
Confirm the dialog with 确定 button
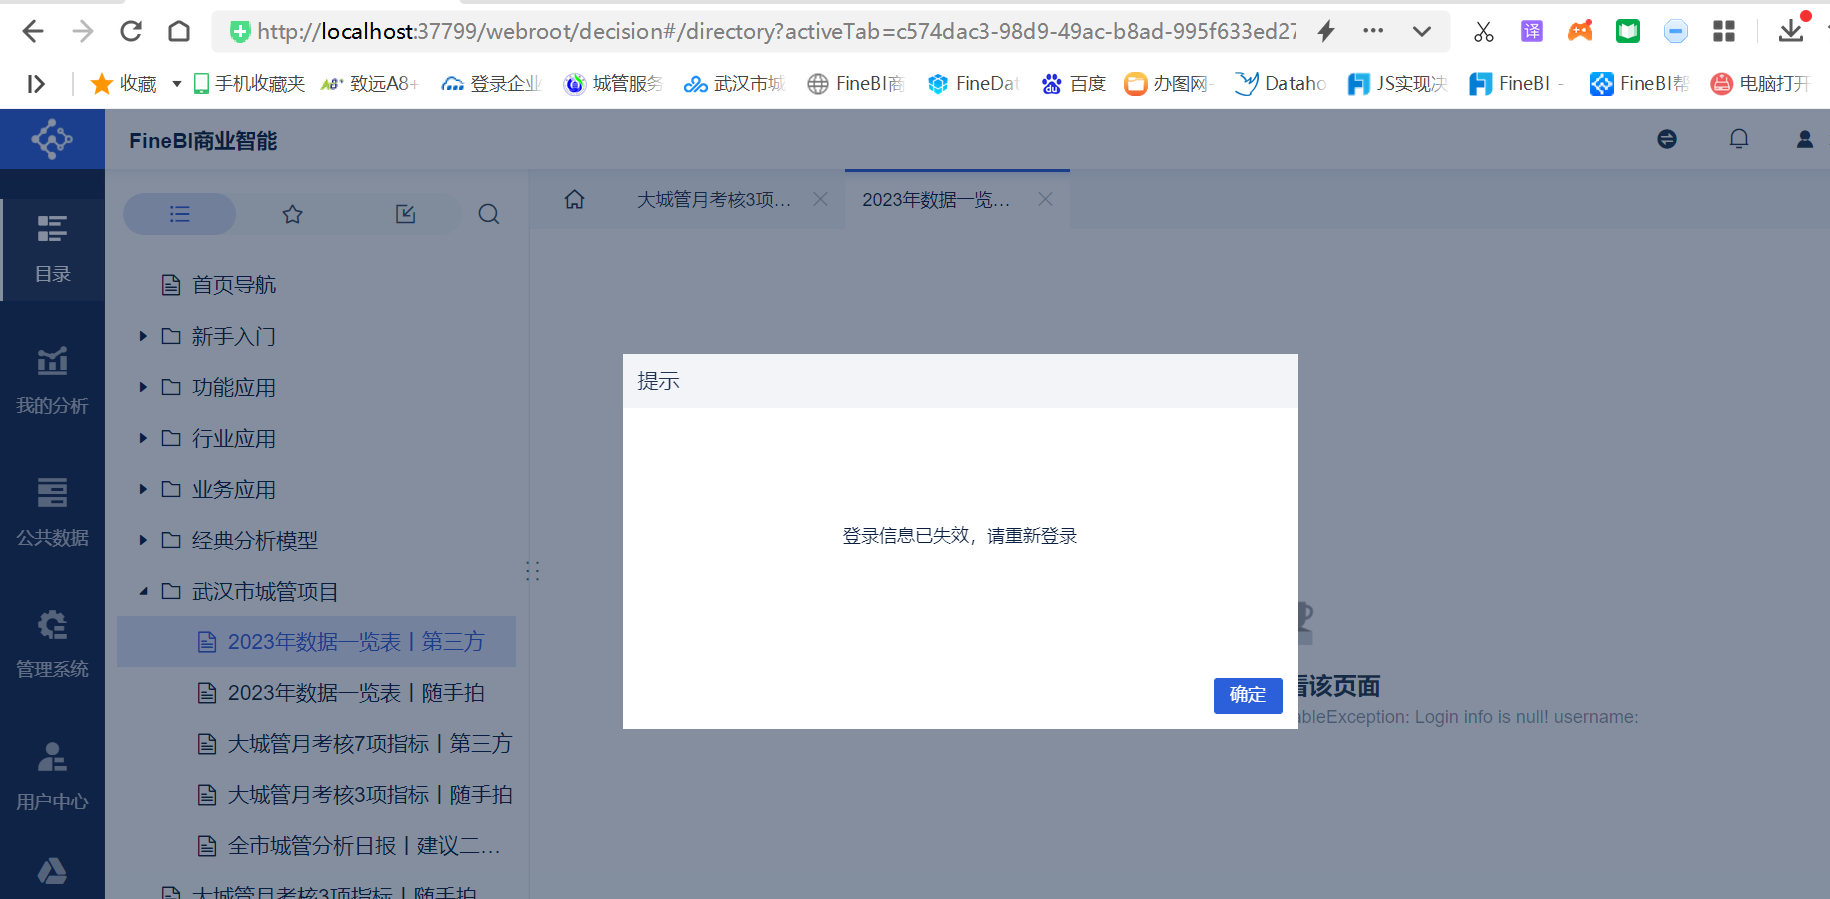click(x=1247, y=695)
